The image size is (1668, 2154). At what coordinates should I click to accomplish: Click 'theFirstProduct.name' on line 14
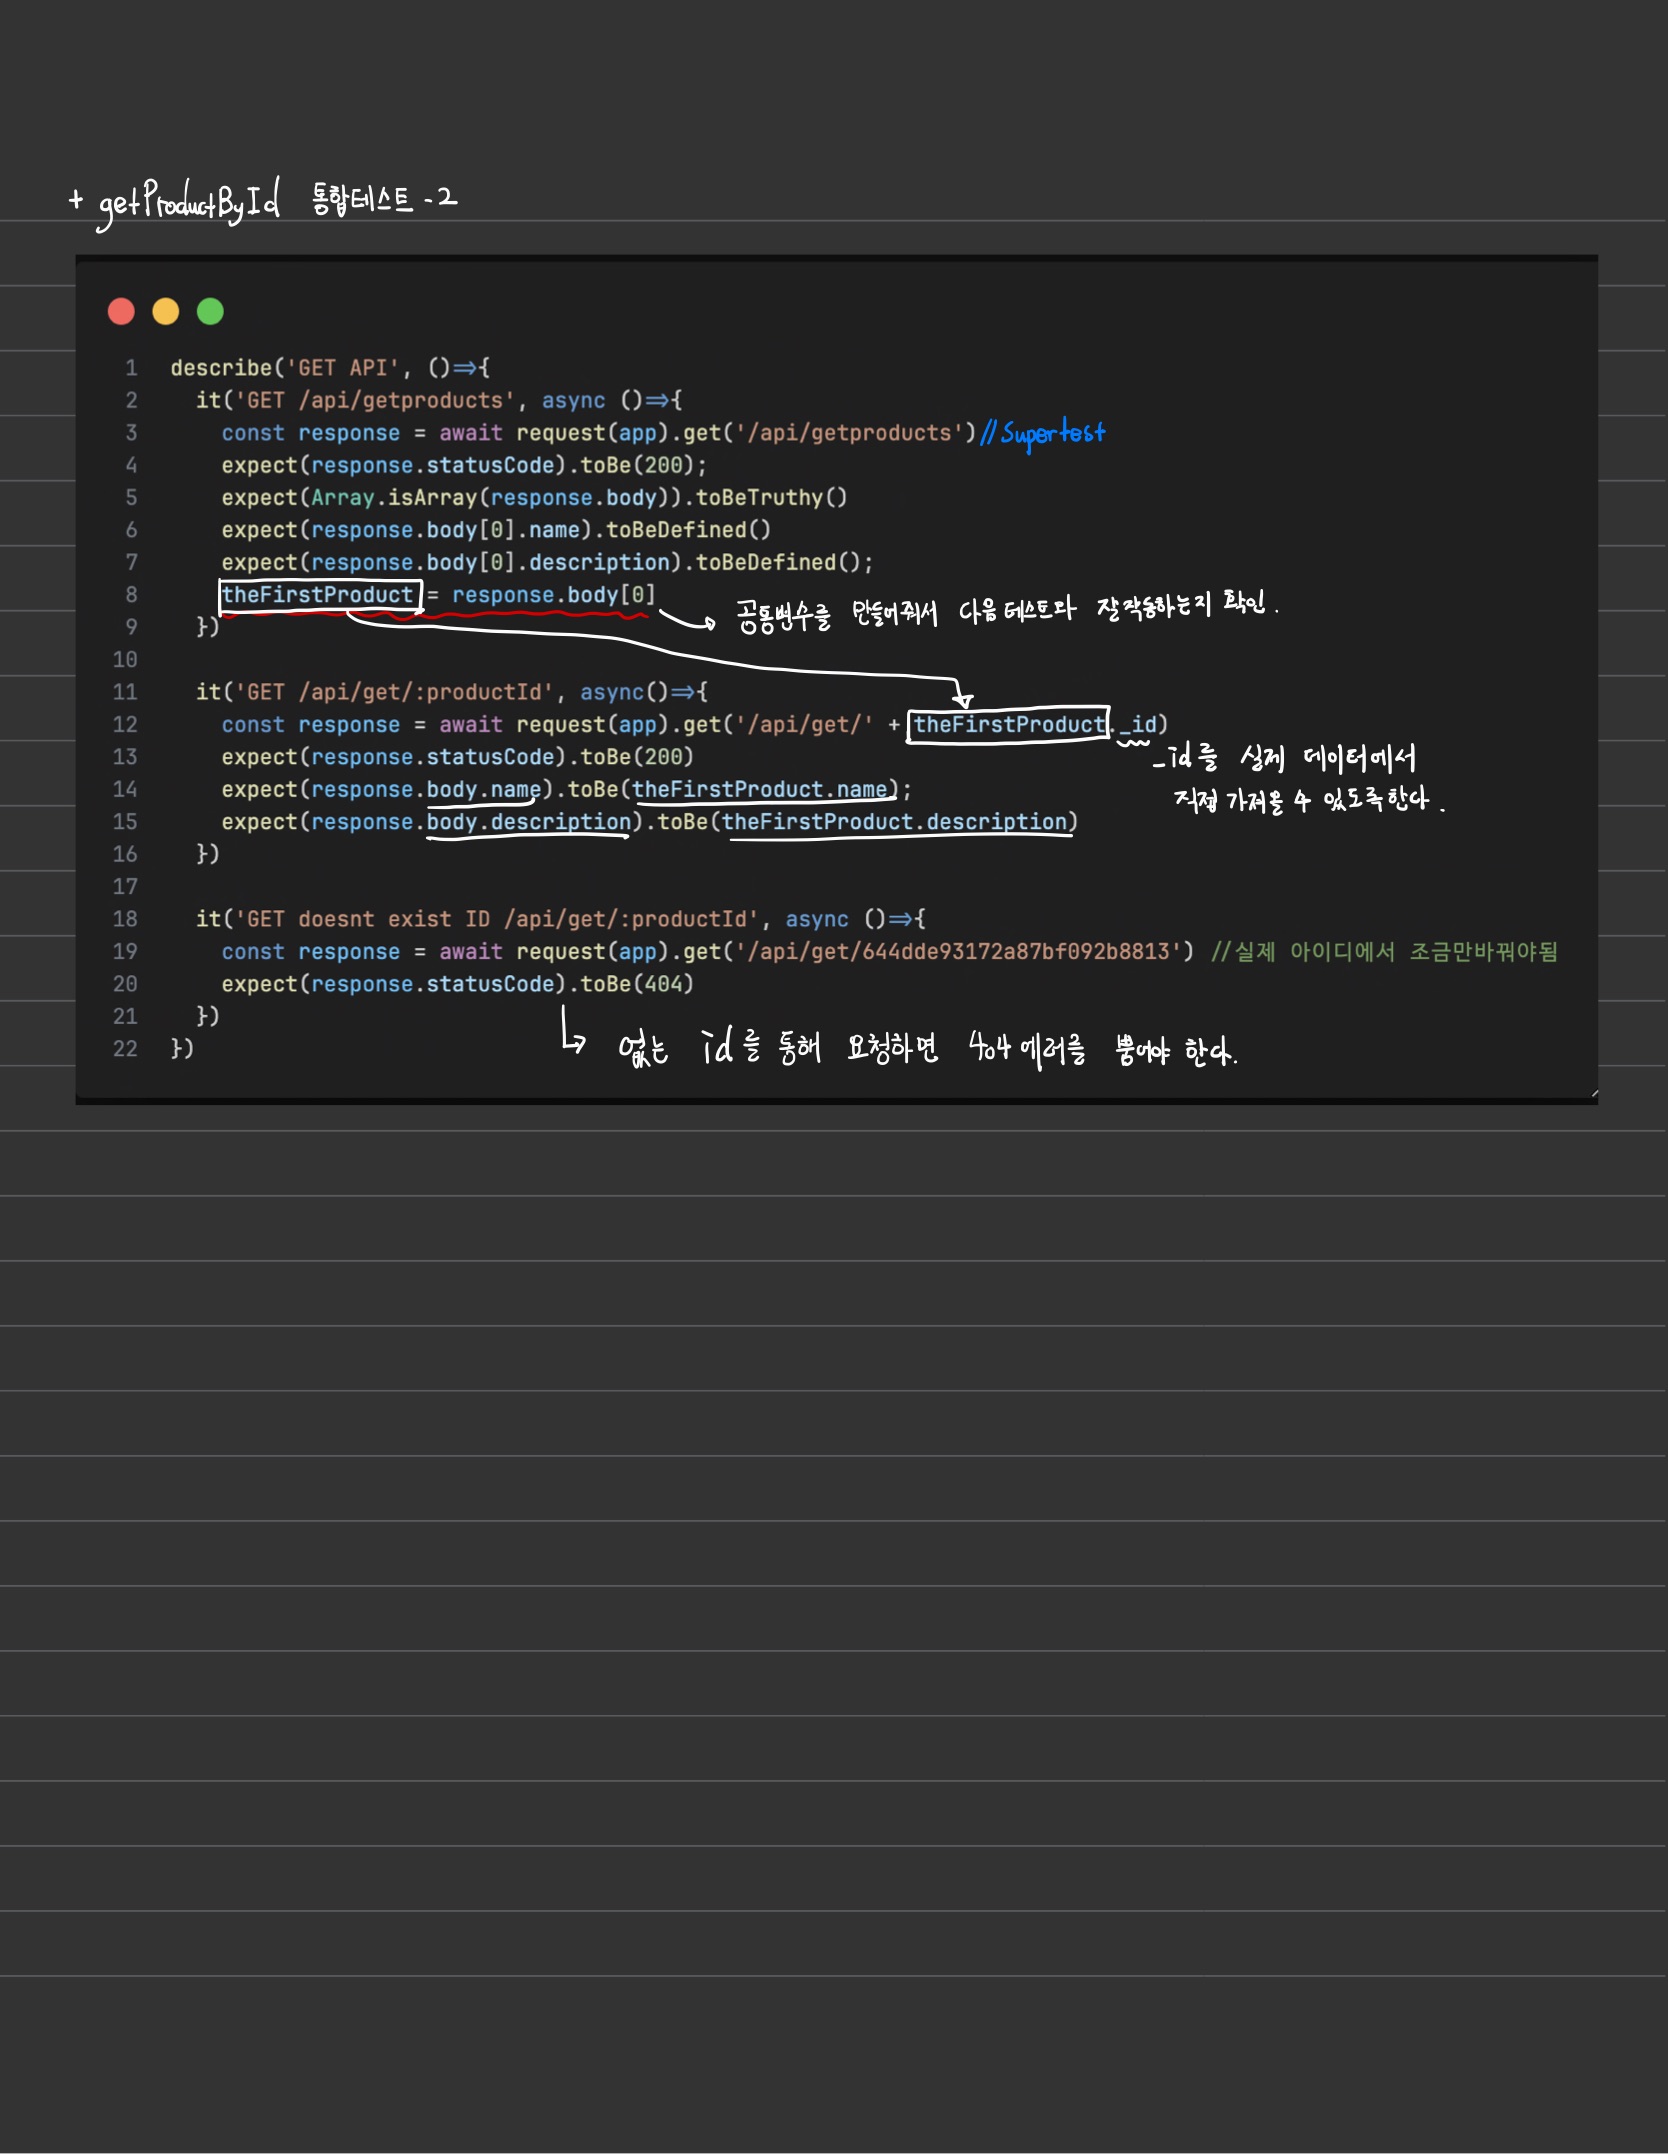click(x=759, y=790)
